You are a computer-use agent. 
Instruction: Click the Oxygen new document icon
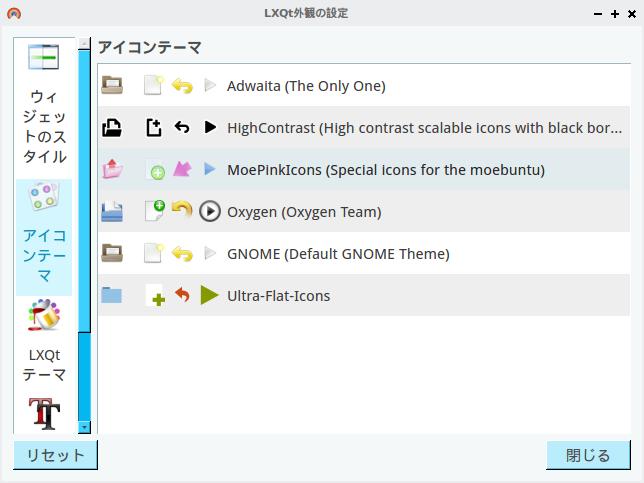click(x=155, y=211)
